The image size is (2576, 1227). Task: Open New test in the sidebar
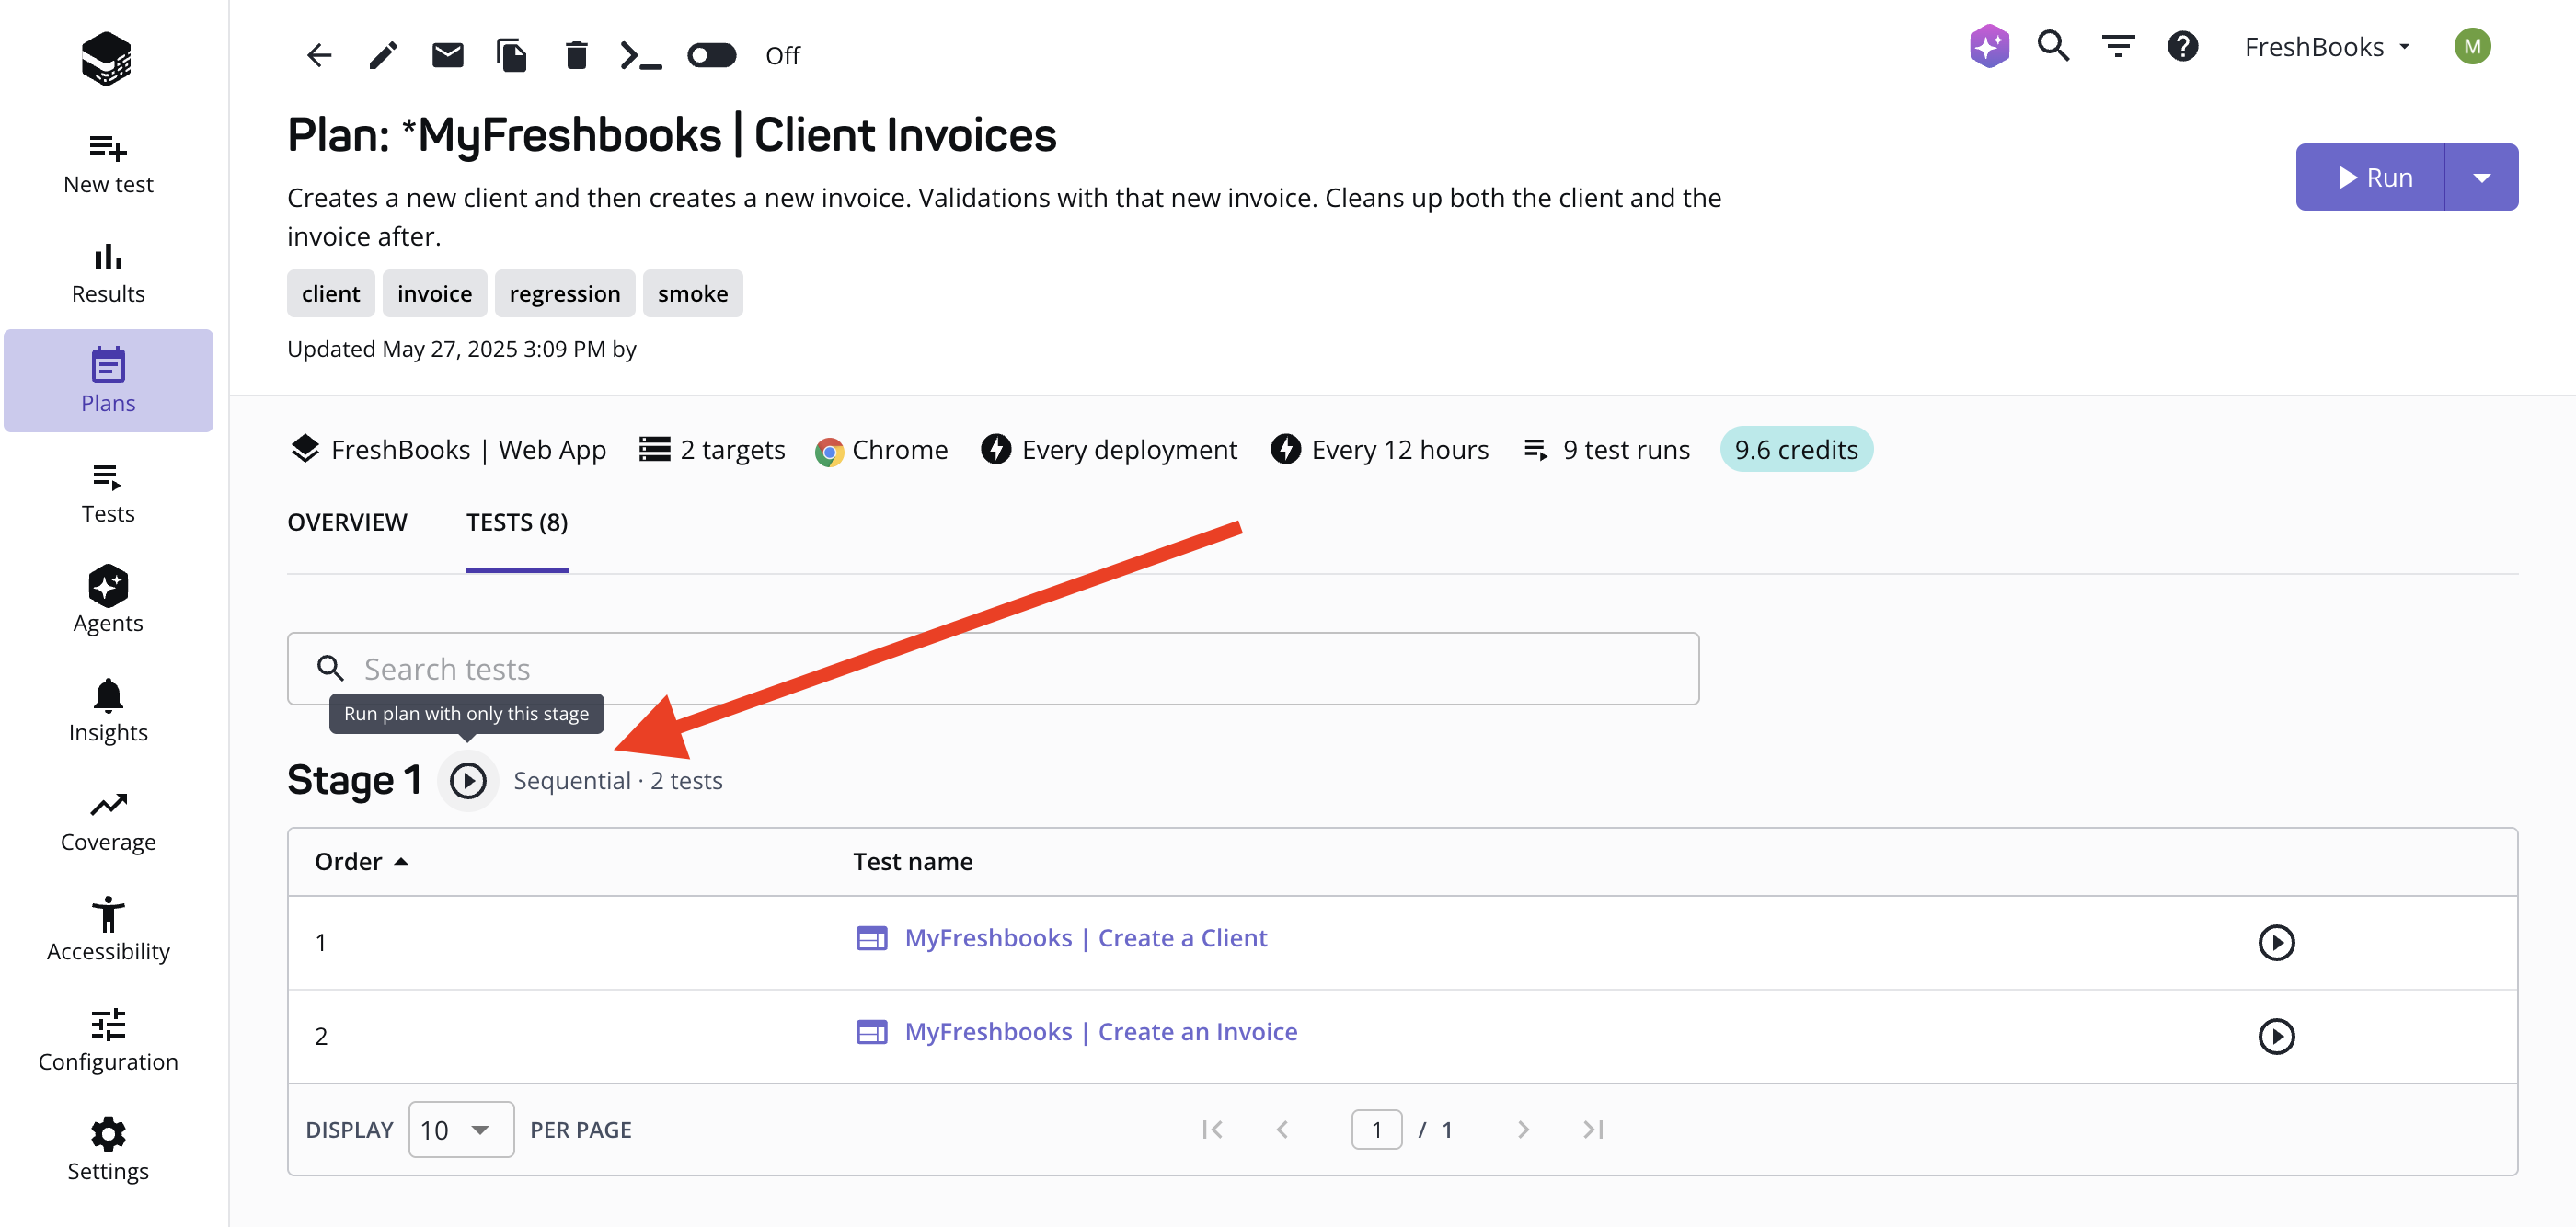click(x=108, y=164)
